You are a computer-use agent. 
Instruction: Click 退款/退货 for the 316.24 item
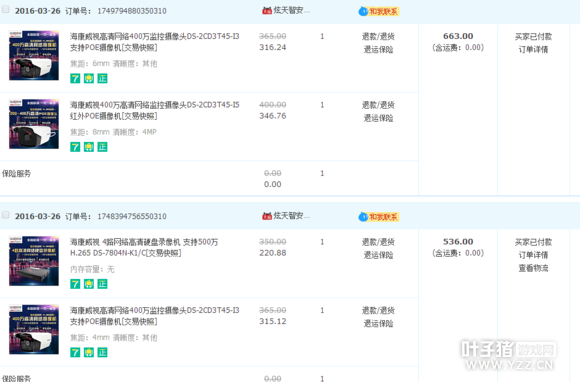(x=378, y=36)
